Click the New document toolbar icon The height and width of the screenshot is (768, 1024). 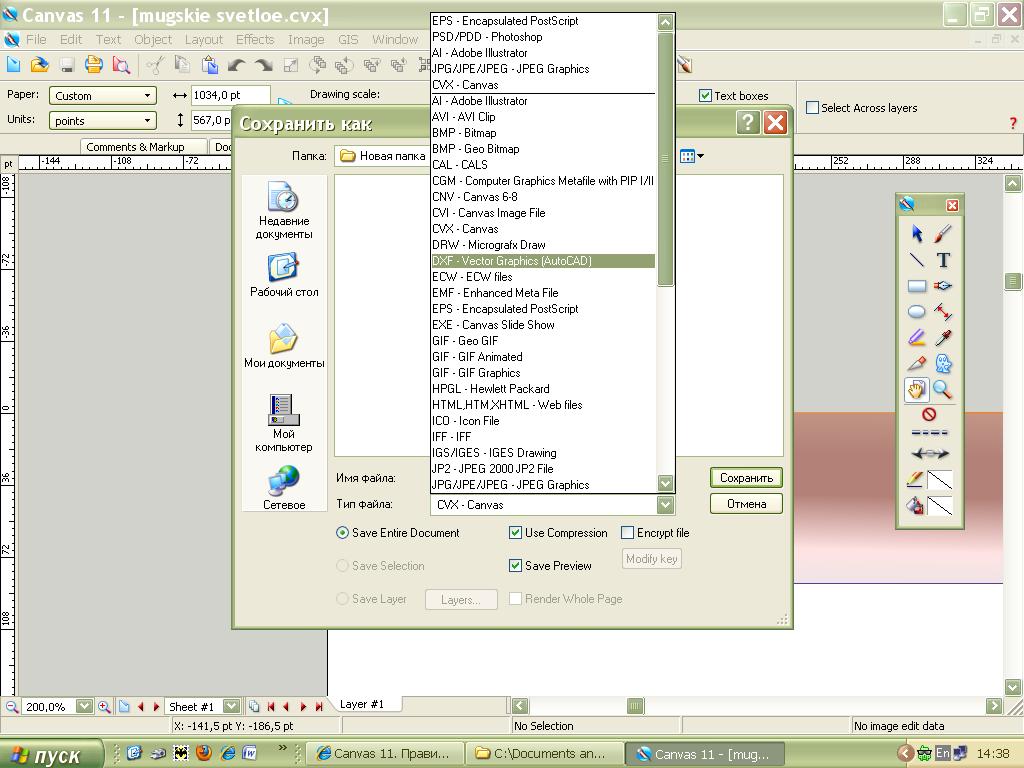[x=13, y=65]
